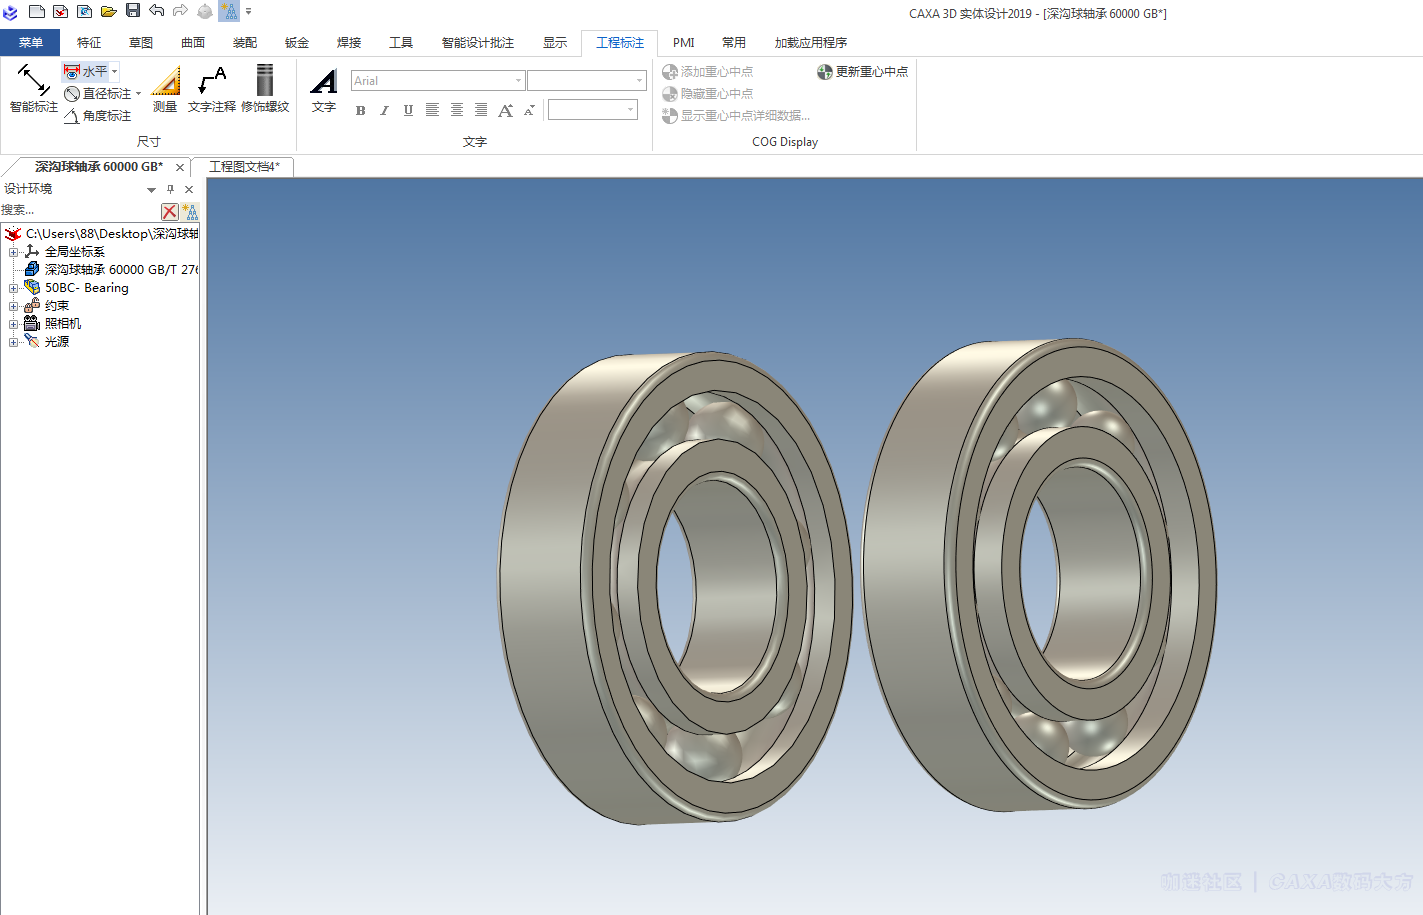Click the 角度标注 angle dimension icon
This screenshot has width=1423, height=915.
(72, 116)
